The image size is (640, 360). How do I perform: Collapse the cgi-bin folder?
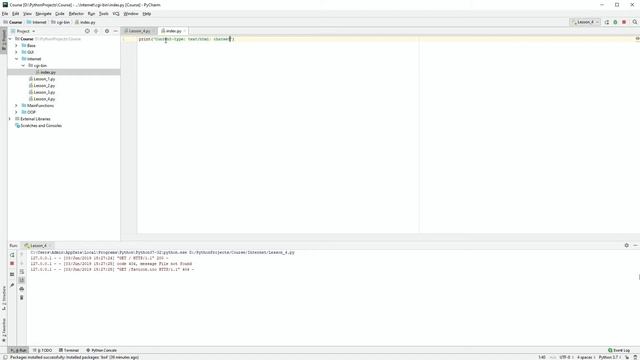(23, 65)
